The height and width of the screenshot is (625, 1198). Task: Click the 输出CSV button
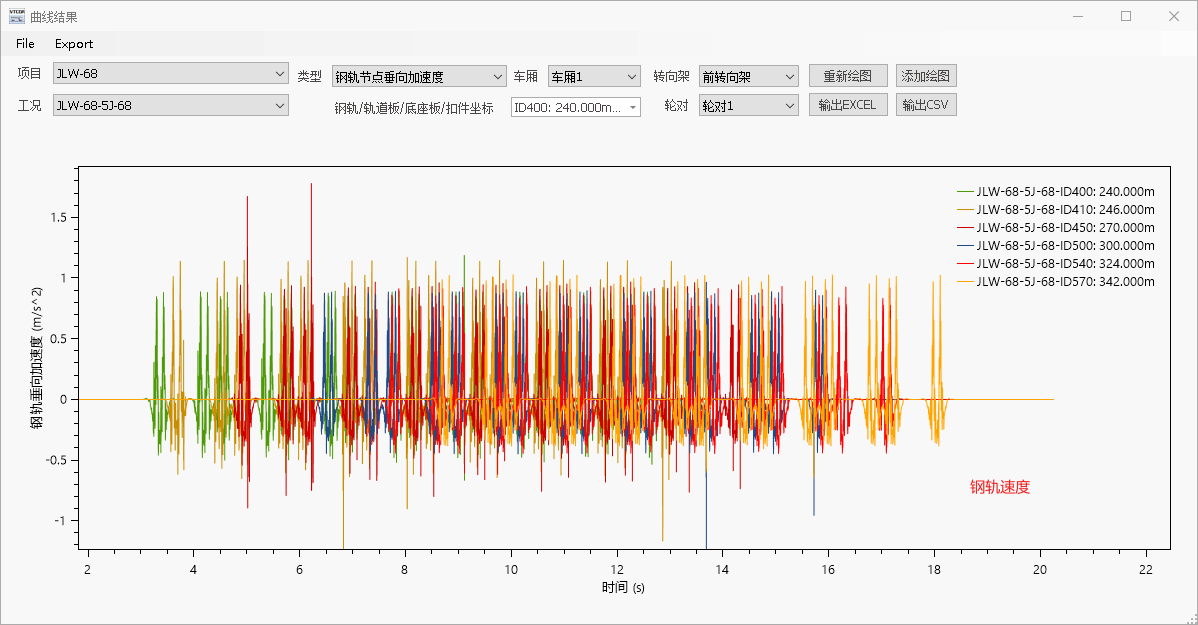pos(925,105)
